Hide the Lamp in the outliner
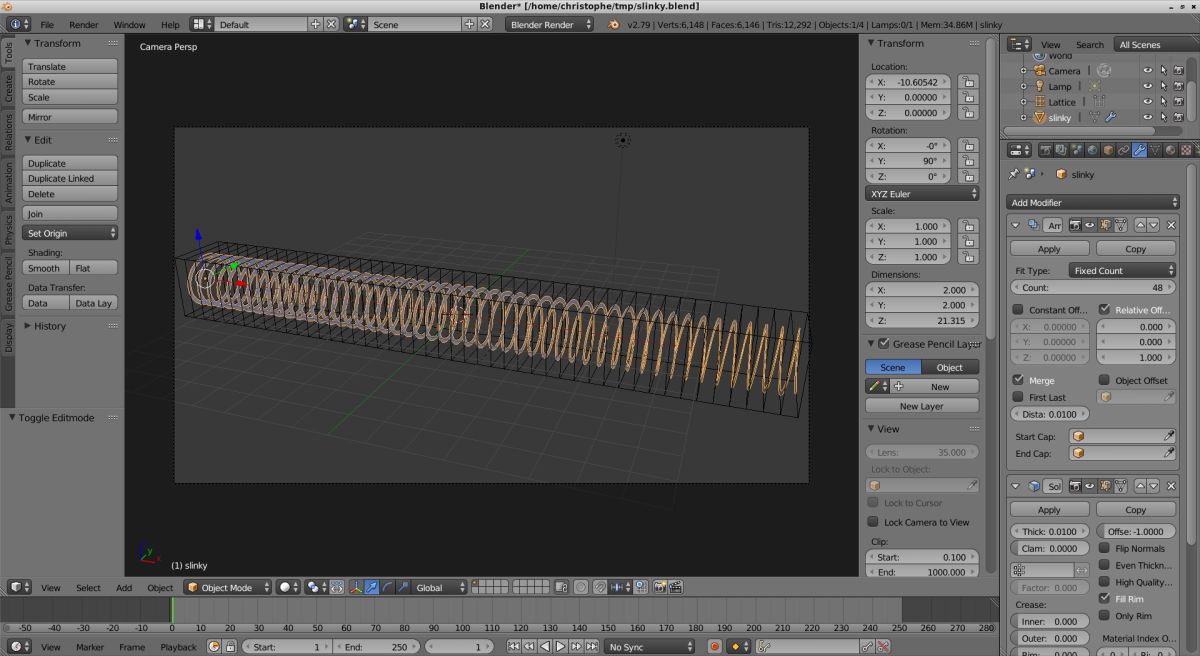 click(1147, 86)
